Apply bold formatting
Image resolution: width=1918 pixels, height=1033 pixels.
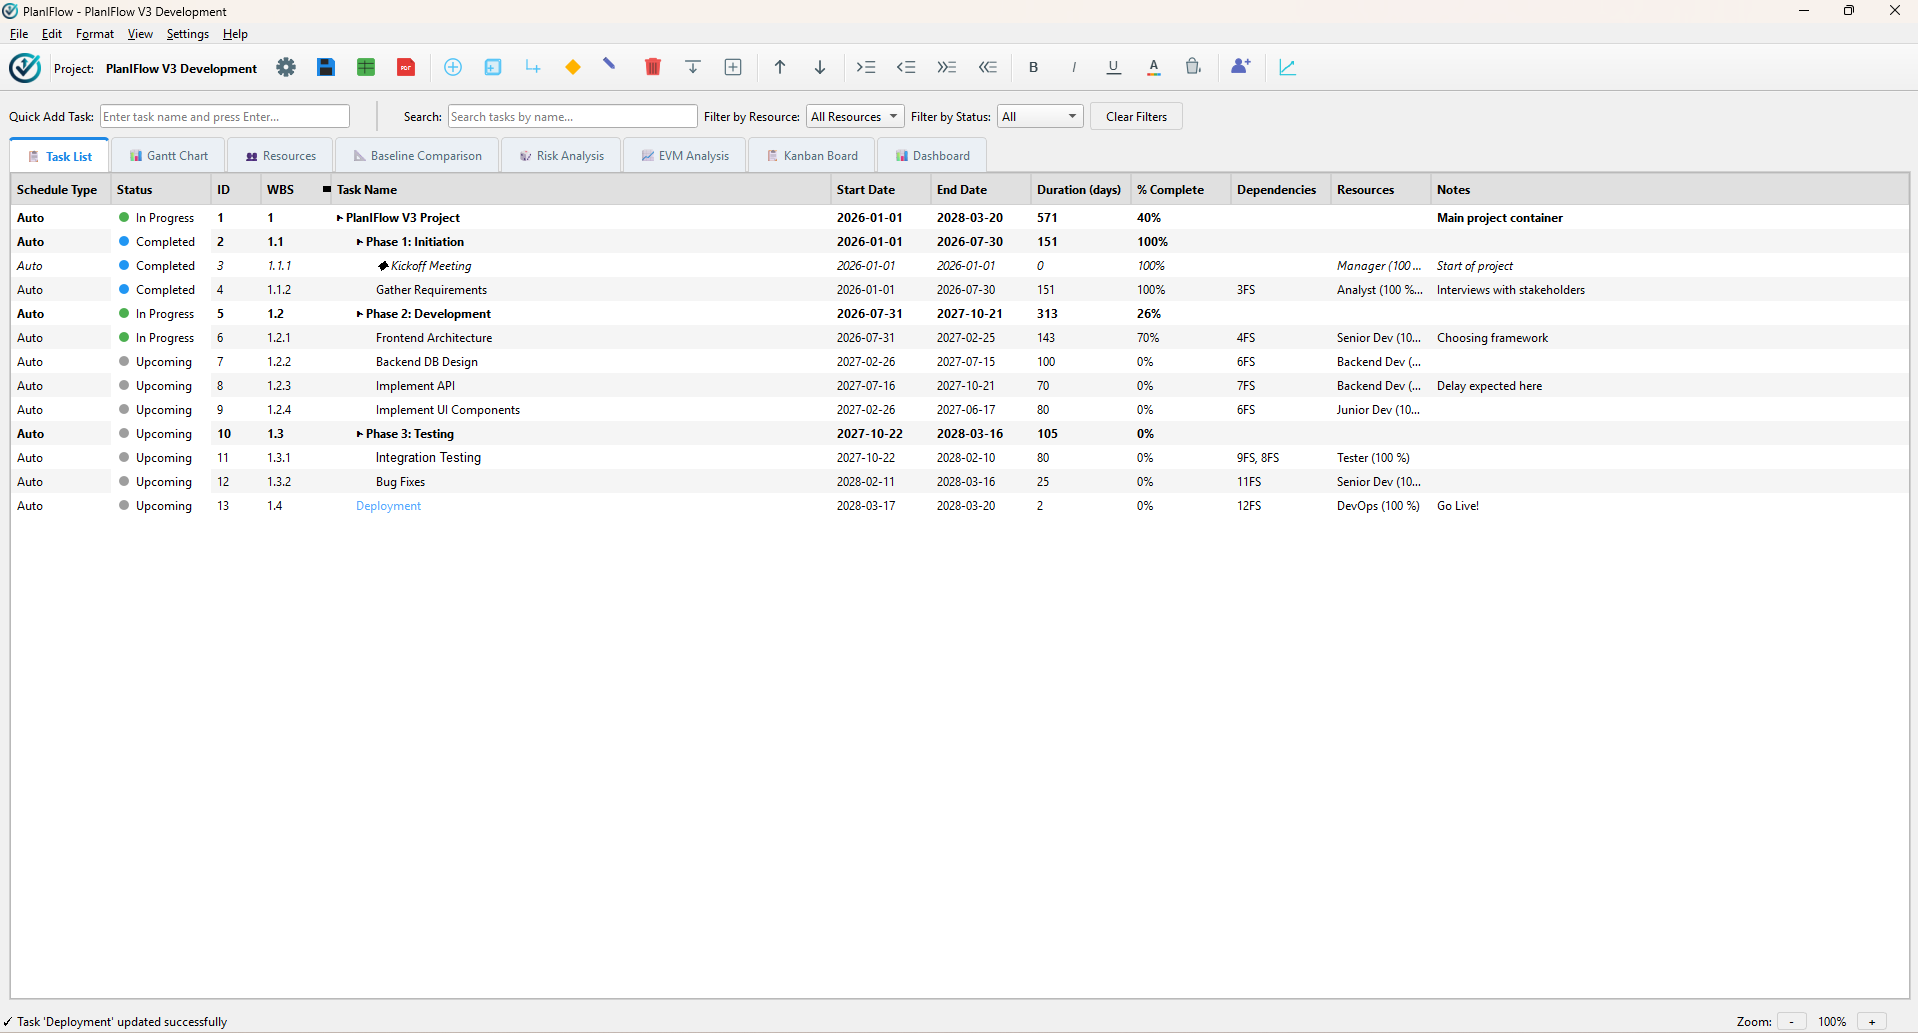1034,67
